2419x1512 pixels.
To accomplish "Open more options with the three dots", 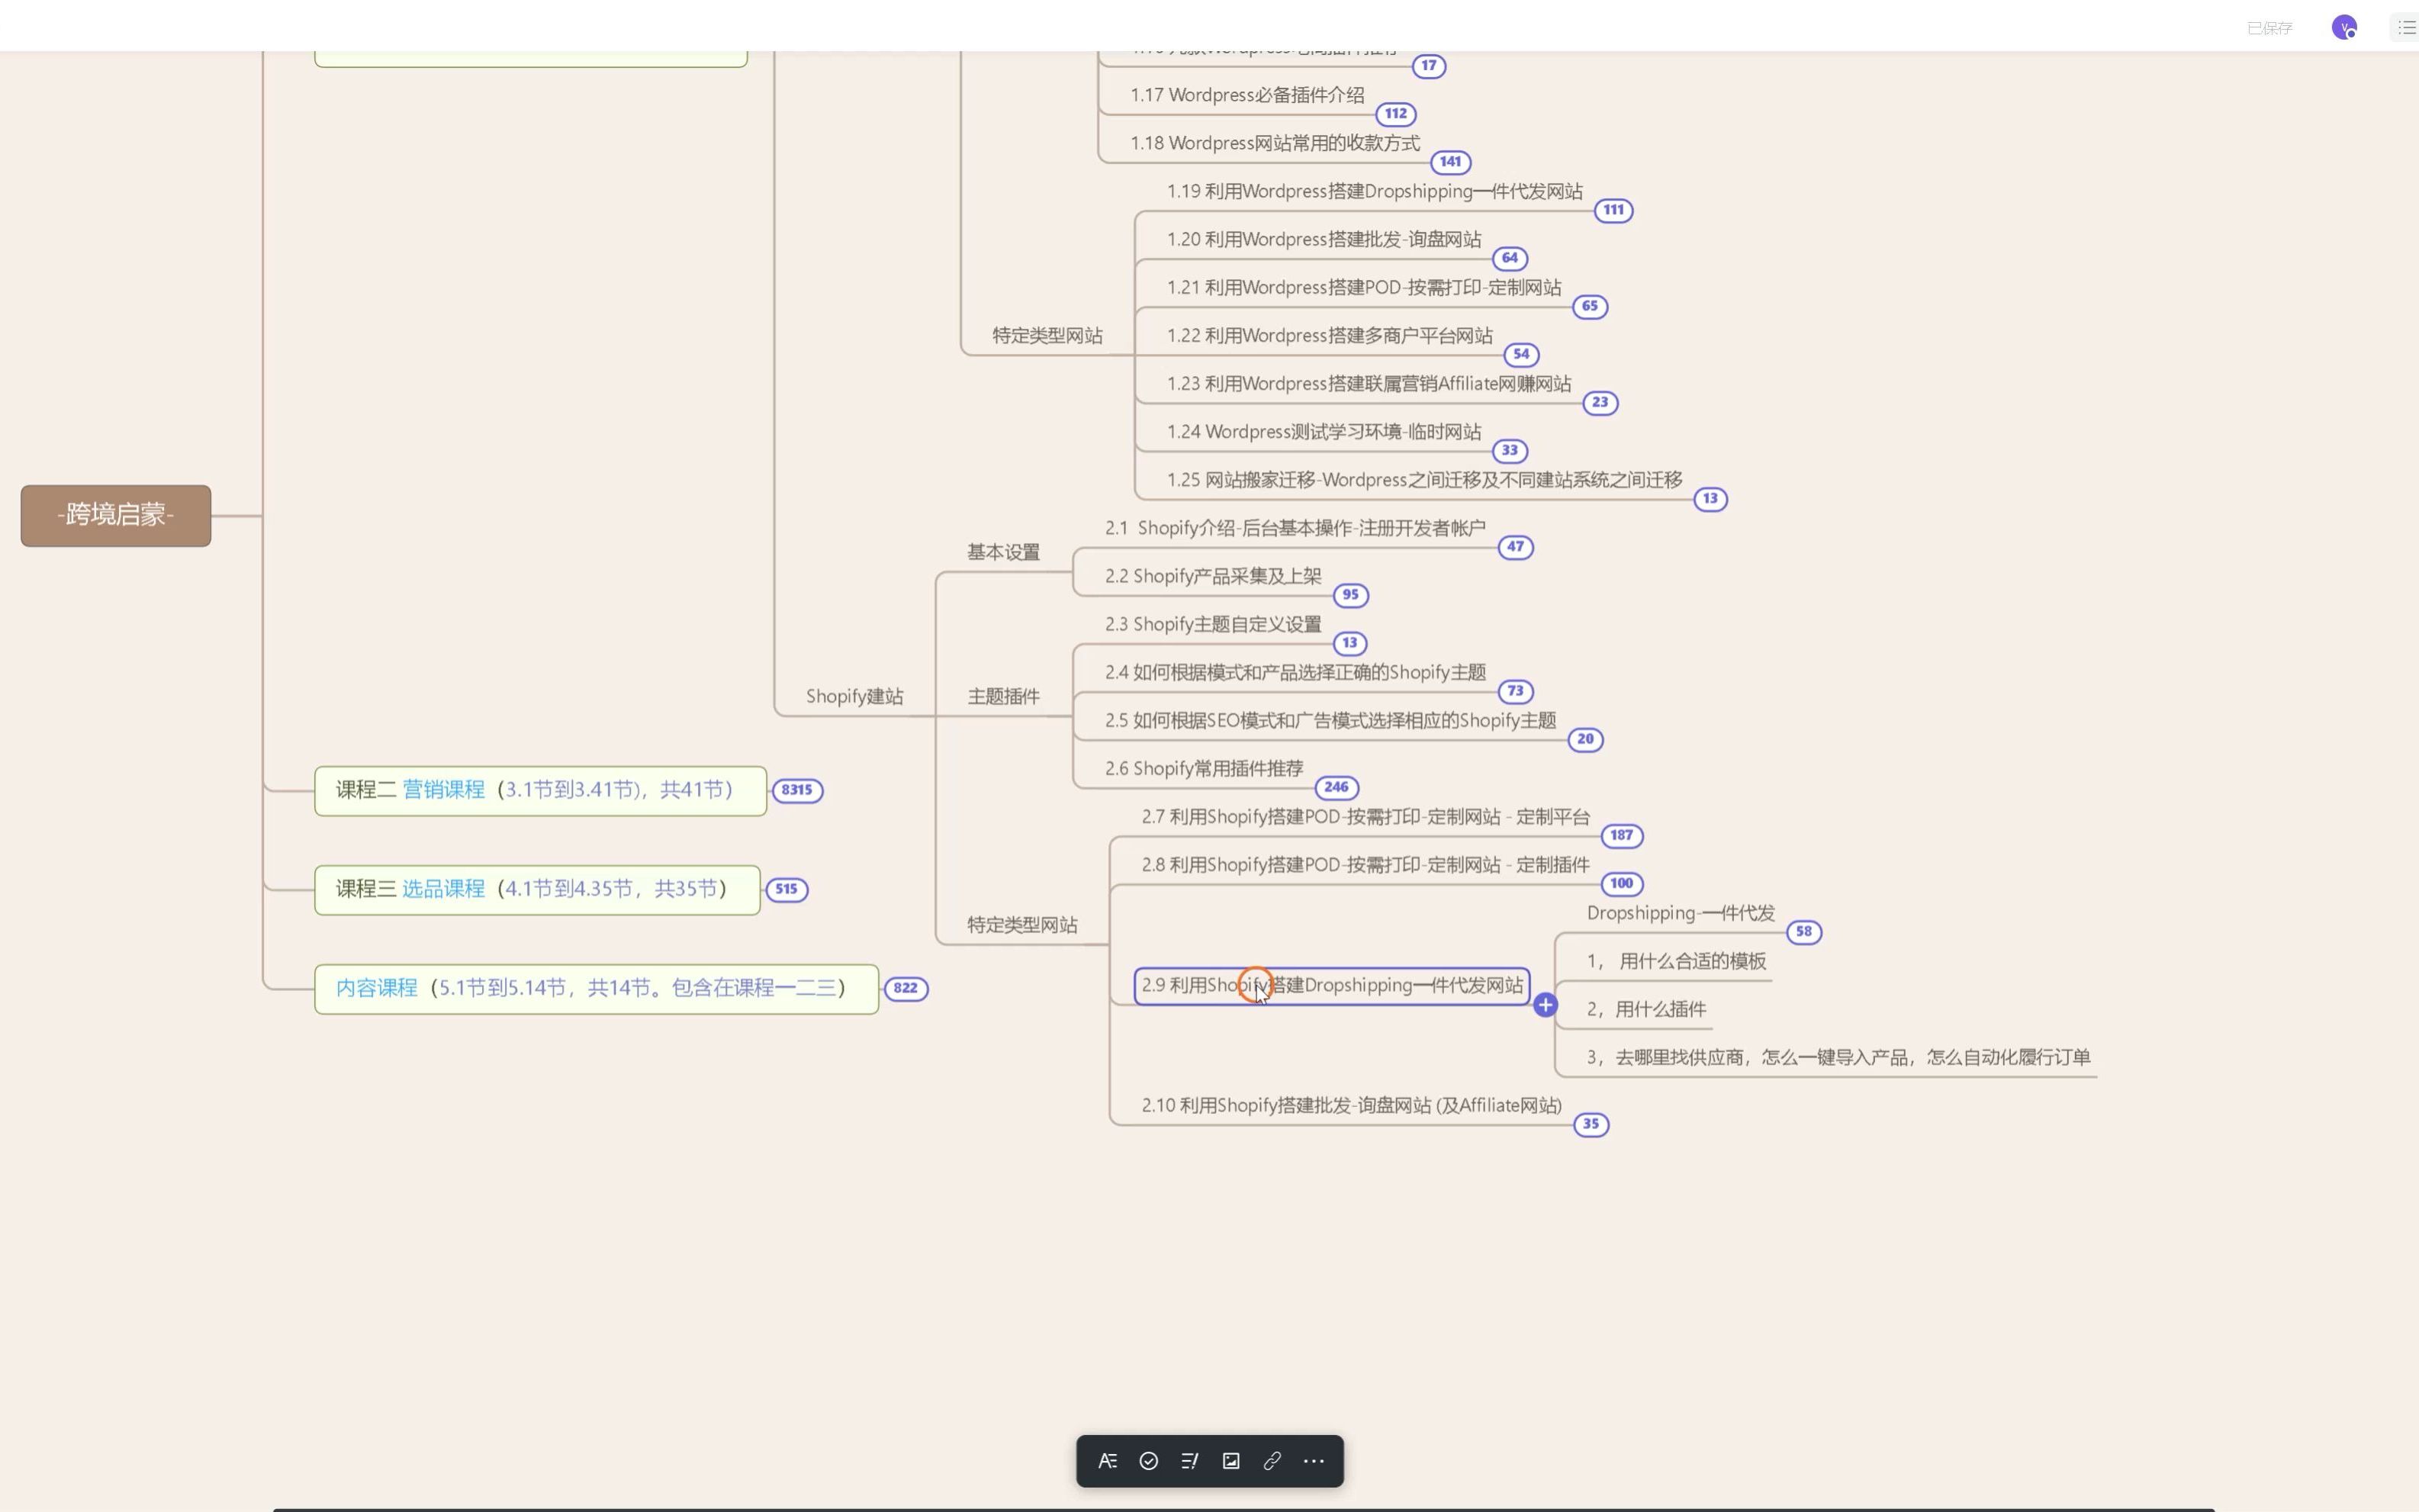I will (1314, 1461).
